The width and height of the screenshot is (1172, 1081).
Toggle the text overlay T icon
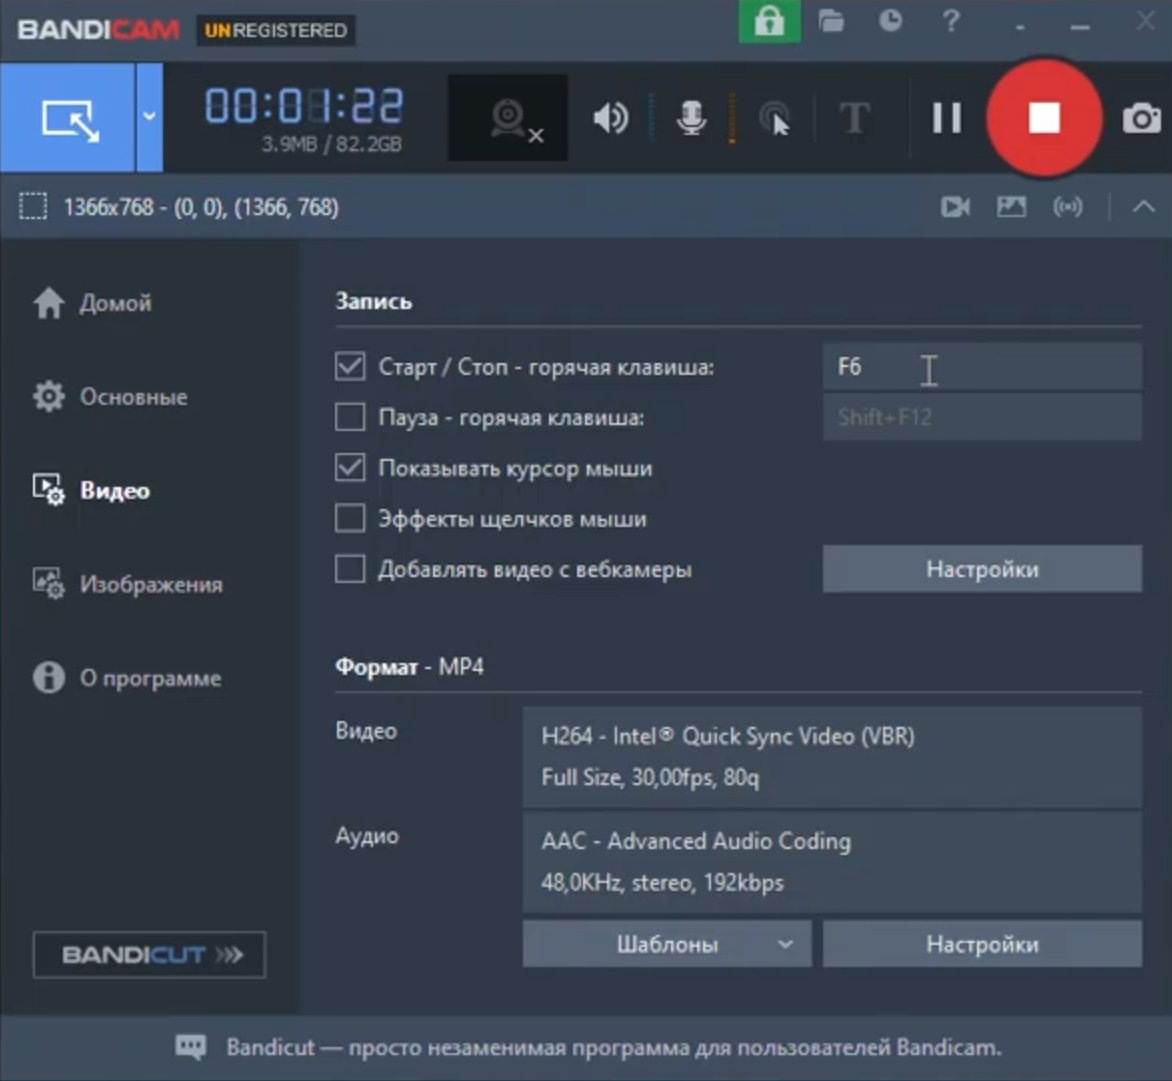point(854,118)
